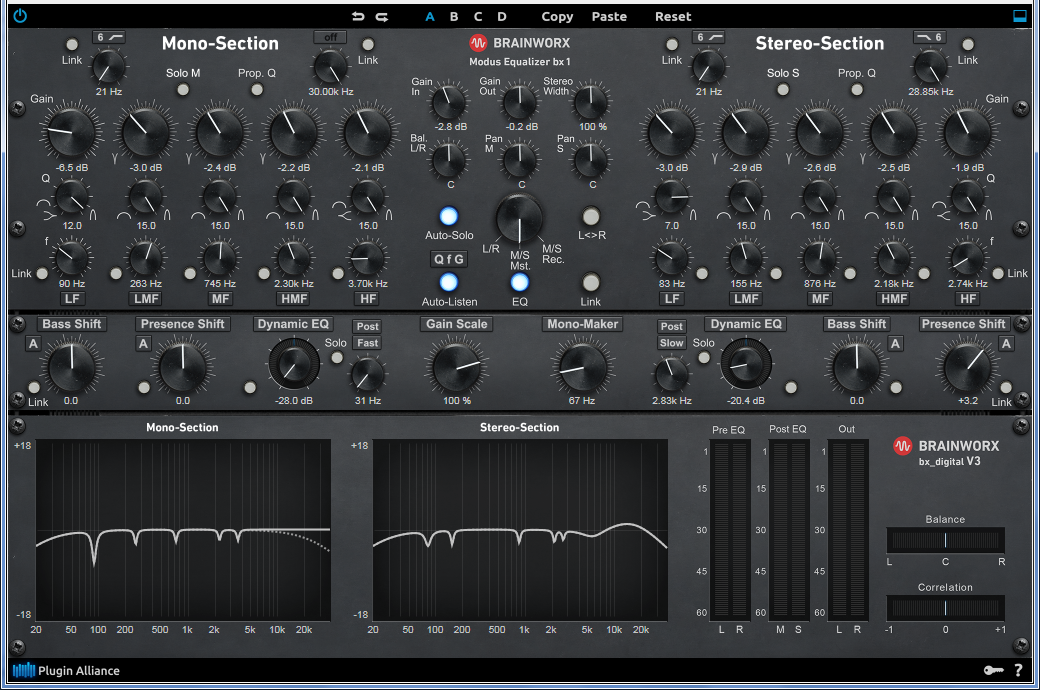Select Mono LF bell filter shape icon

[44, 203]
